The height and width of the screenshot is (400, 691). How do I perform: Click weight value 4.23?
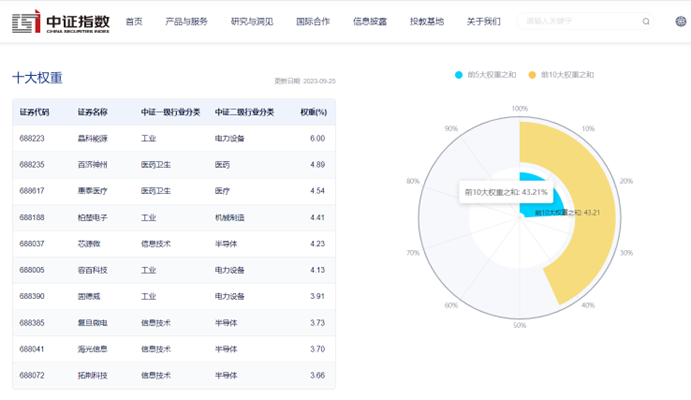coord(317,244)
